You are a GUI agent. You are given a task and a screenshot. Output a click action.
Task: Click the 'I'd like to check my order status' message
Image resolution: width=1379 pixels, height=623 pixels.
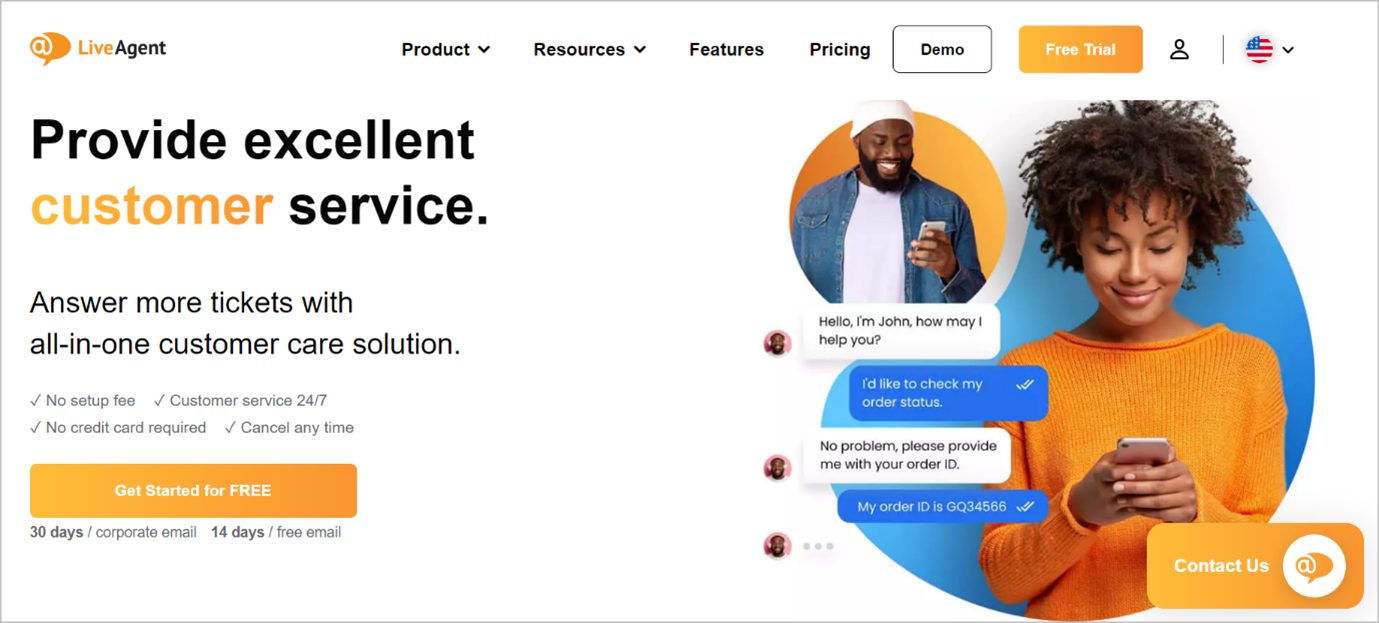click(x=948, y=393)
